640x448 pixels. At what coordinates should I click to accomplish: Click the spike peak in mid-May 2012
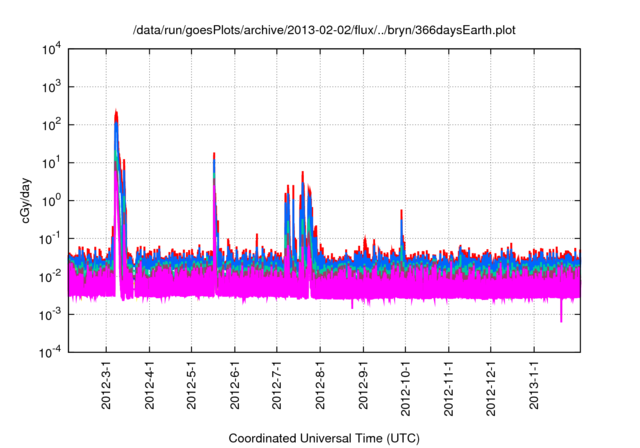click(214, 154)
